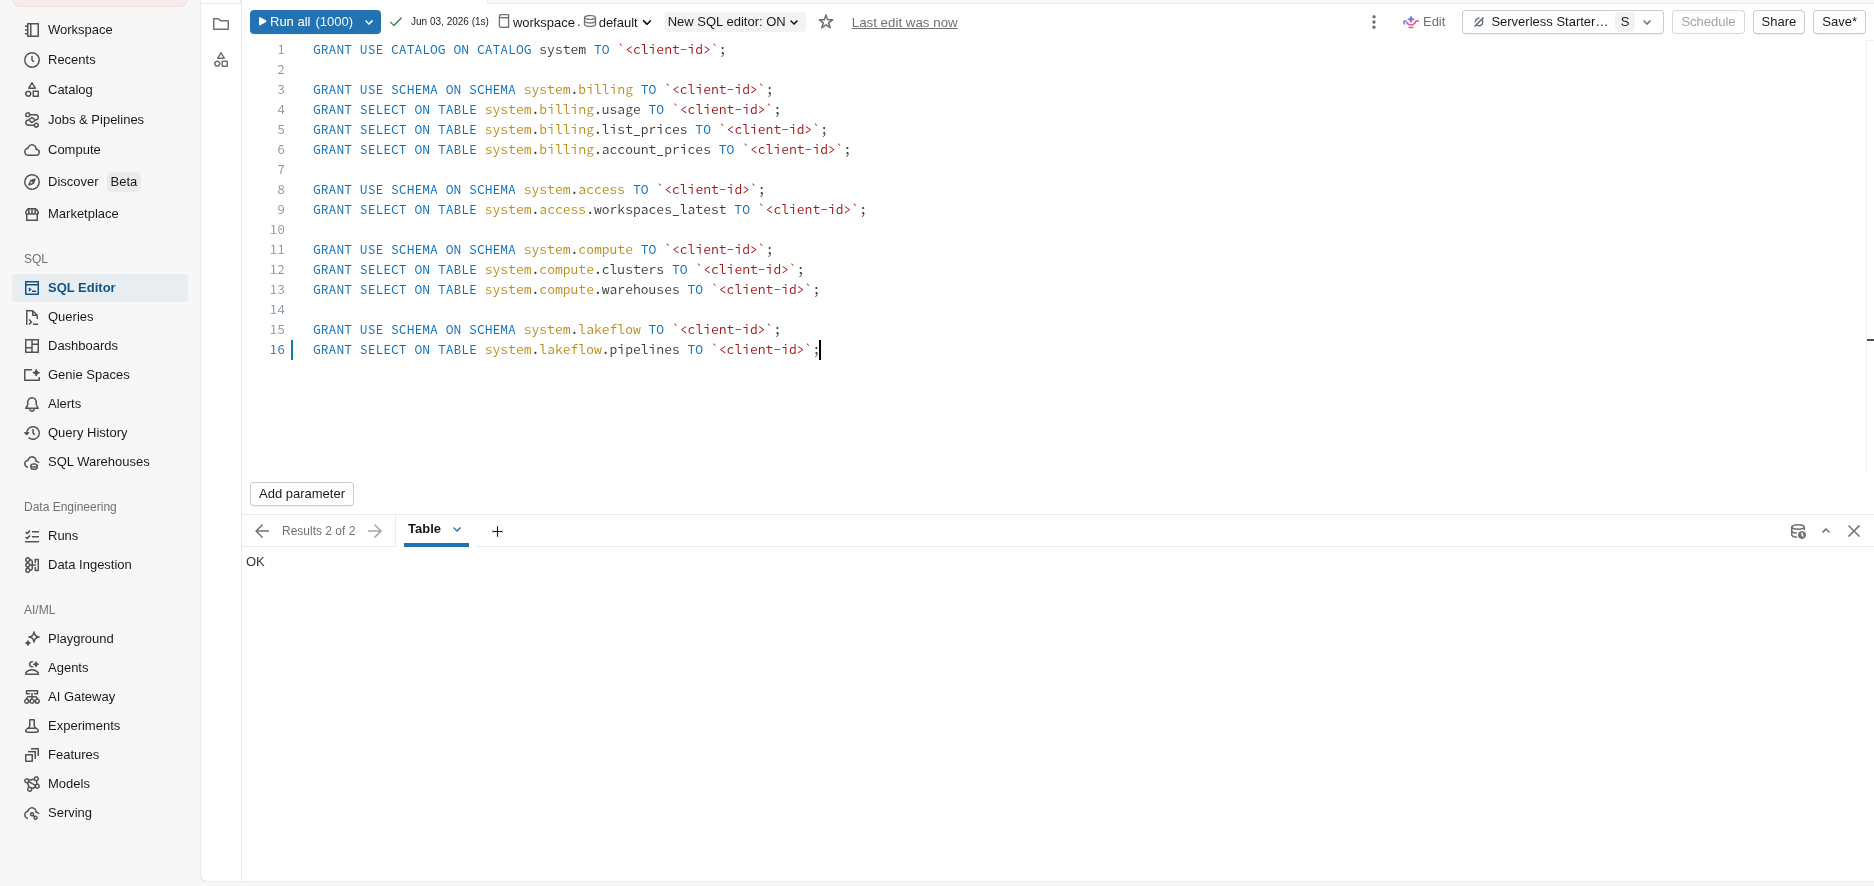
Task: Click the Assistant Edit button
Action: pos(1424,22)
